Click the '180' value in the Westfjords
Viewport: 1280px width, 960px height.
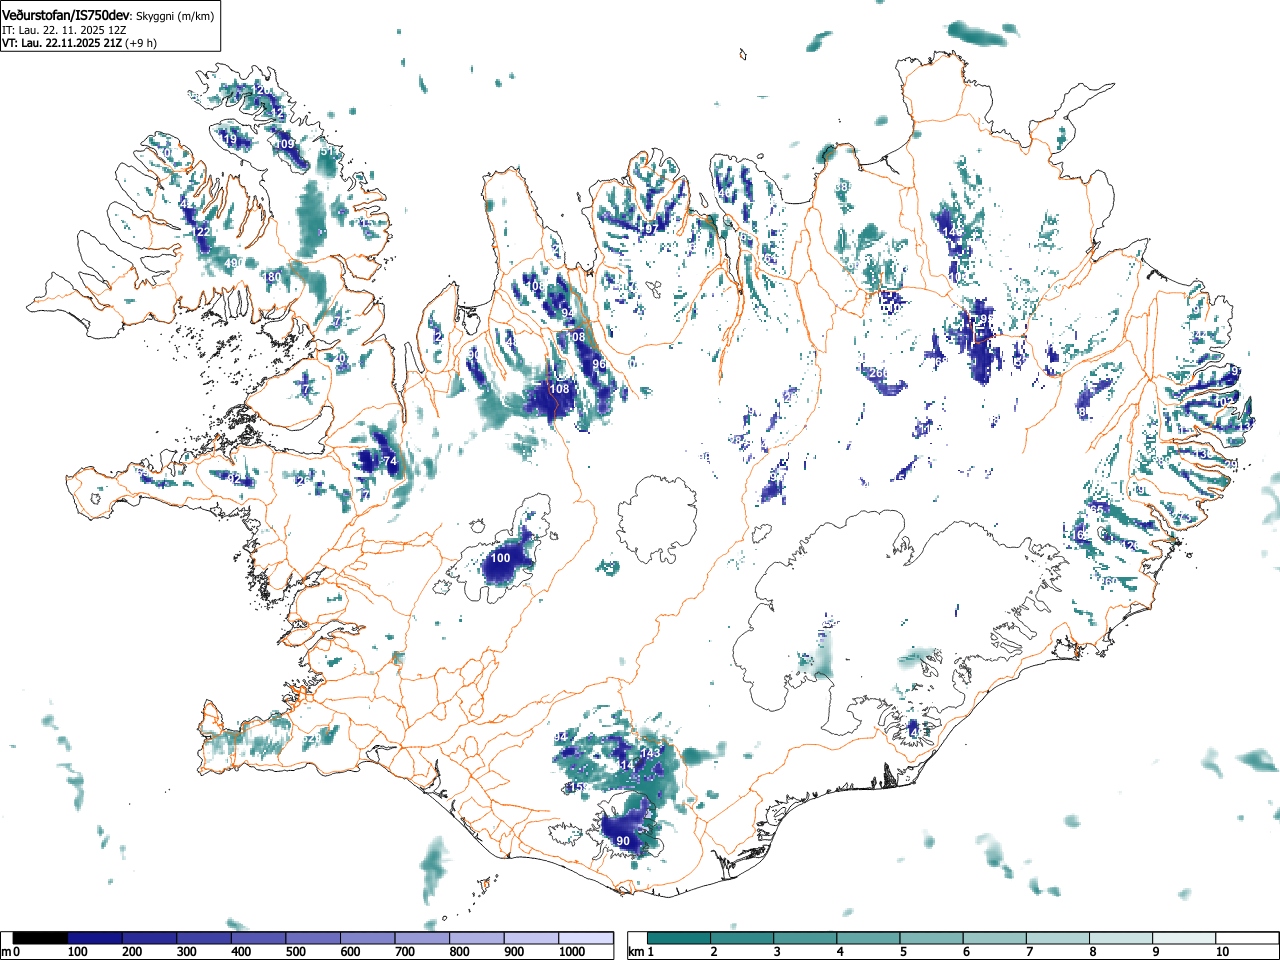pyautogui.click(x=271, y=277)
